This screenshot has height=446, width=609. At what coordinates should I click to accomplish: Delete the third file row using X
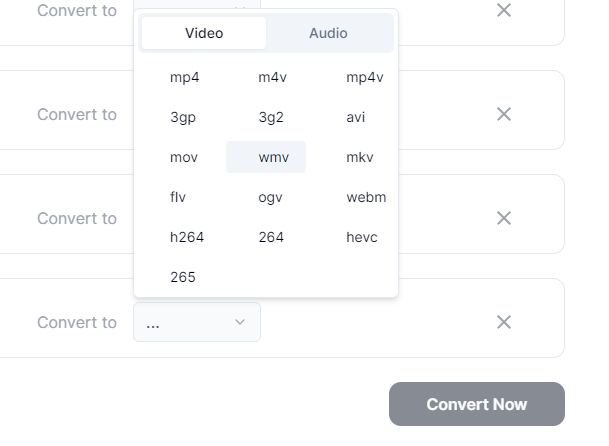(504, 218)
